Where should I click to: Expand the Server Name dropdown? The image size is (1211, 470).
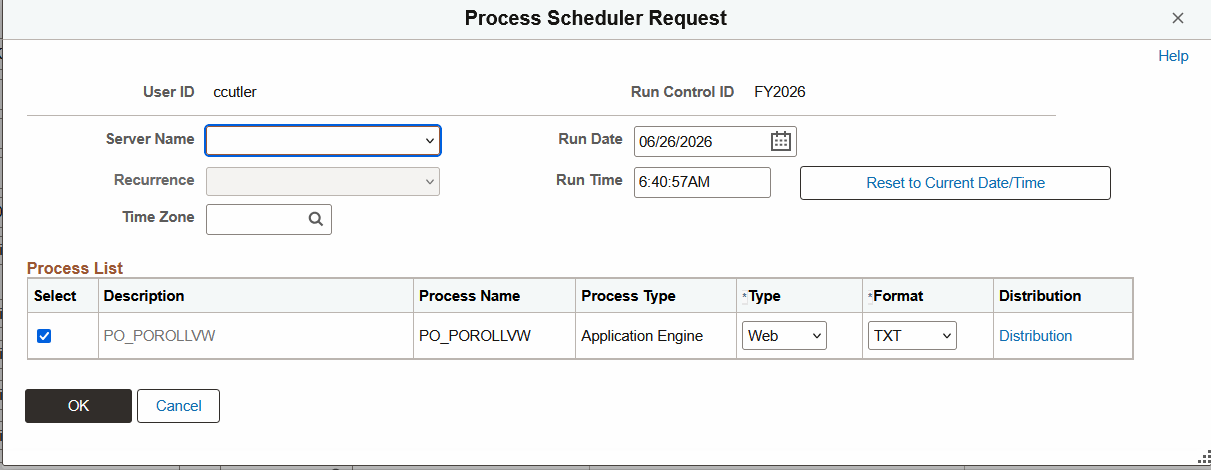(x=323, y=140)
